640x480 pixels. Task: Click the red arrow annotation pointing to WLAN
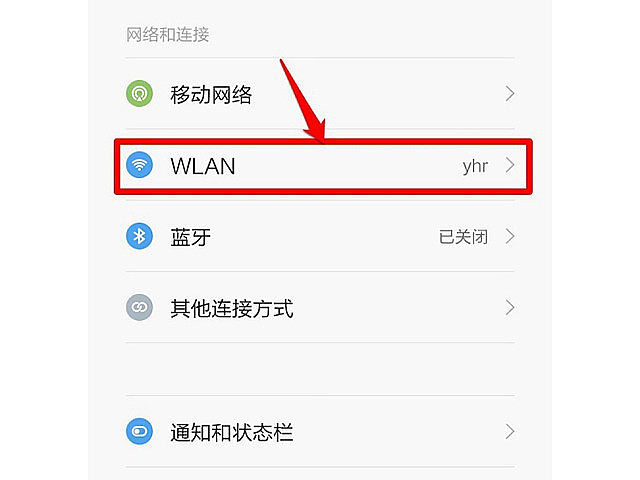303,101
